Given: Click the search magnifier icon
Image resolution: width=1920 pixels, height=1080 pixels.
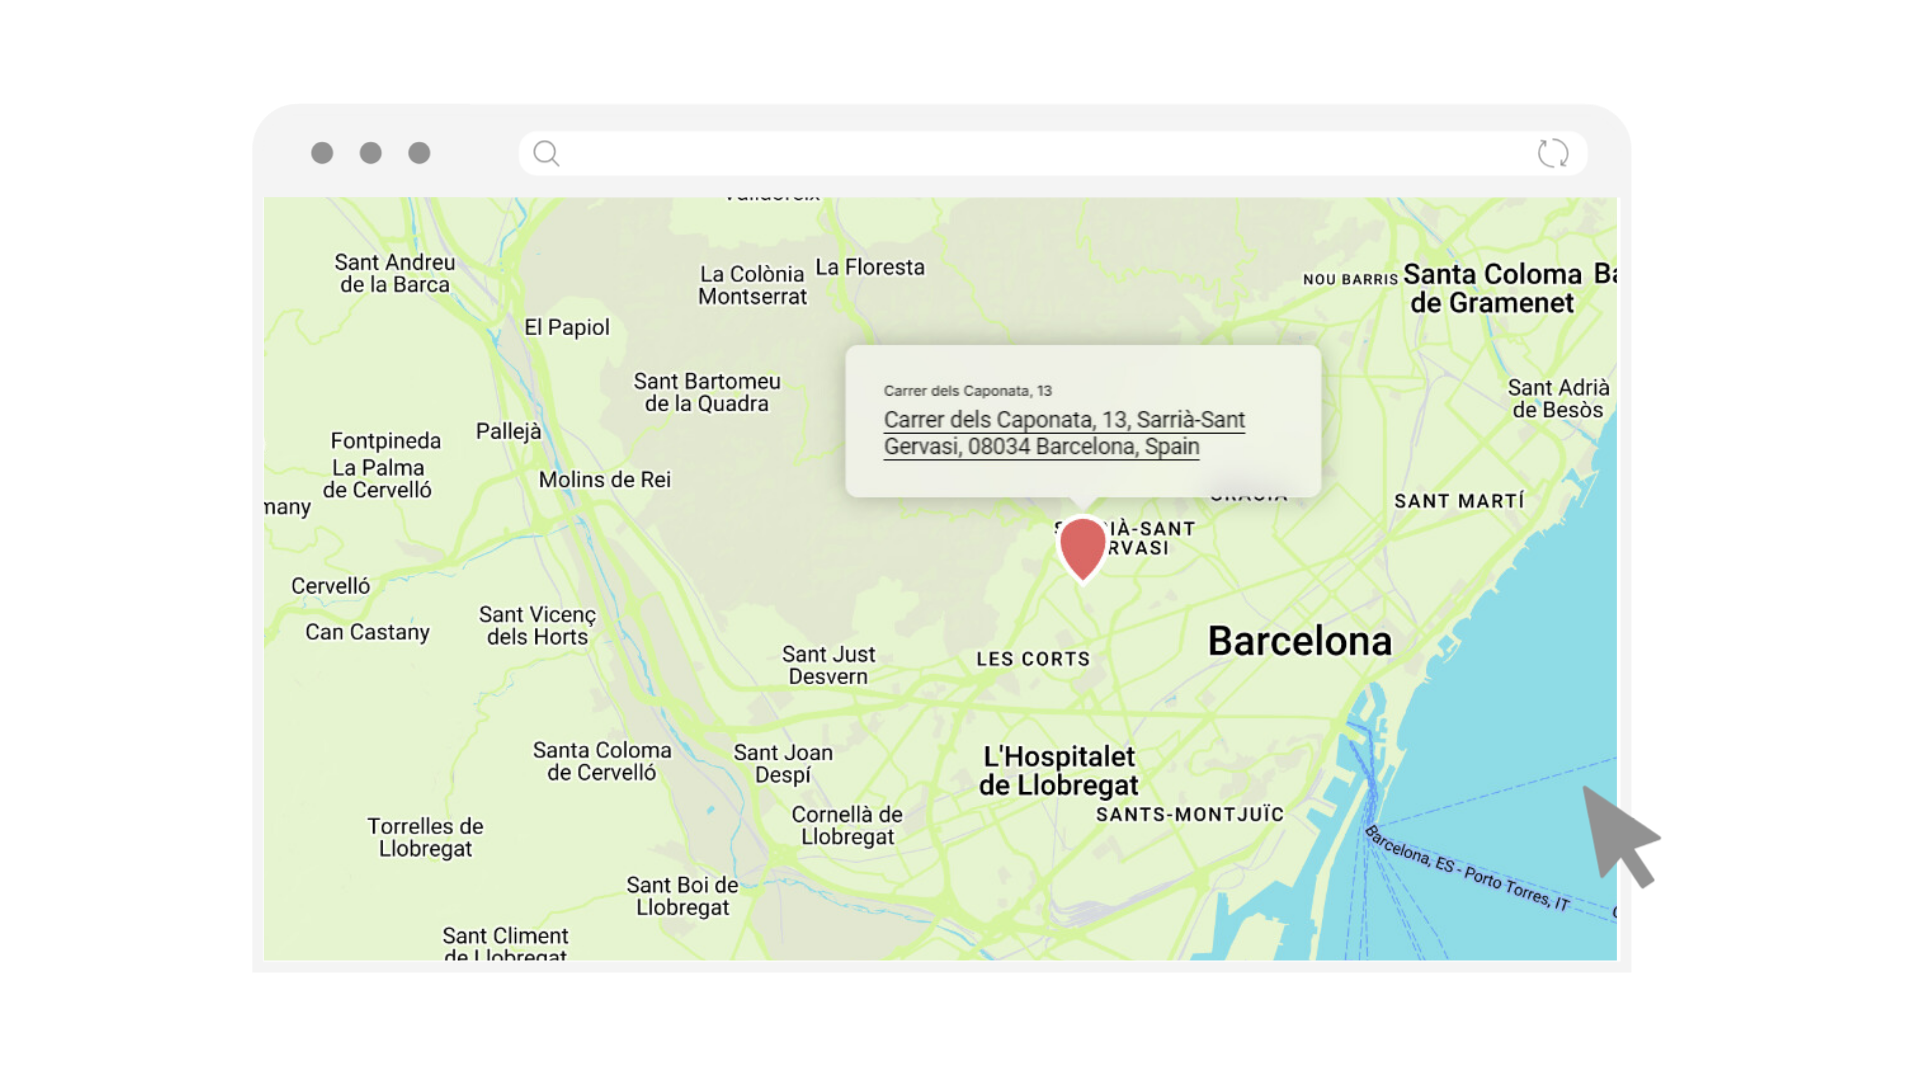Looking at the screenshot, I should click(x=546, y=153).
